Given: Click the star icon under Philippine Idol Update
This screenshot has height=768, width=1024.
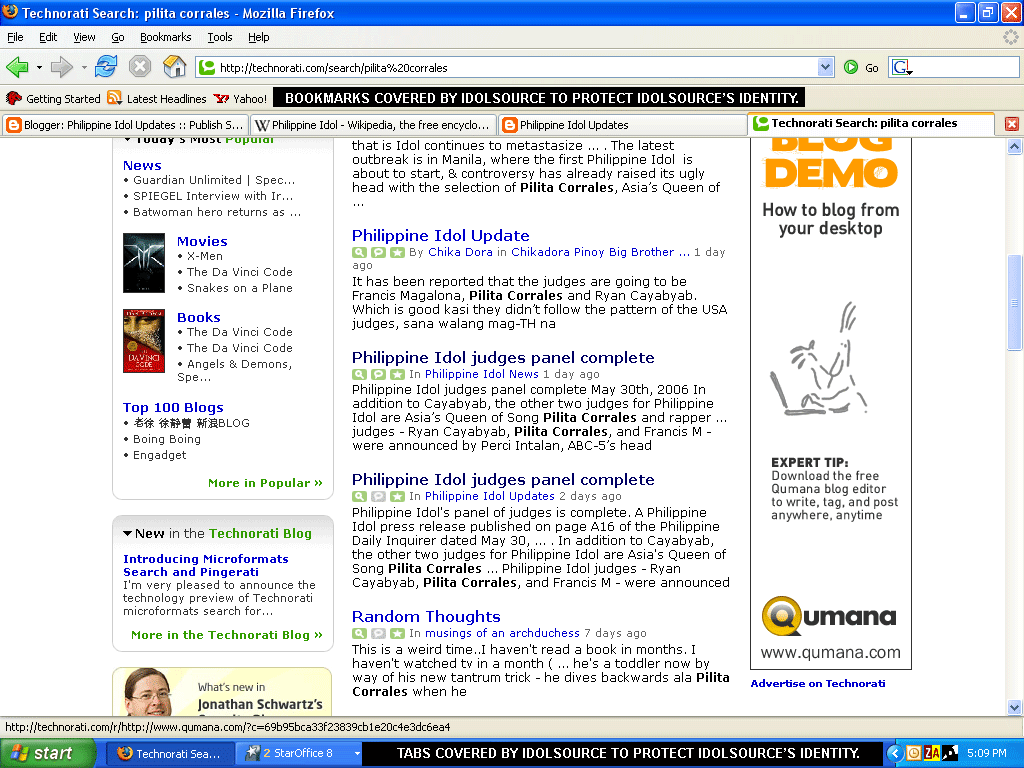Looking at the screenshot, I should click(x=397, y=252).
